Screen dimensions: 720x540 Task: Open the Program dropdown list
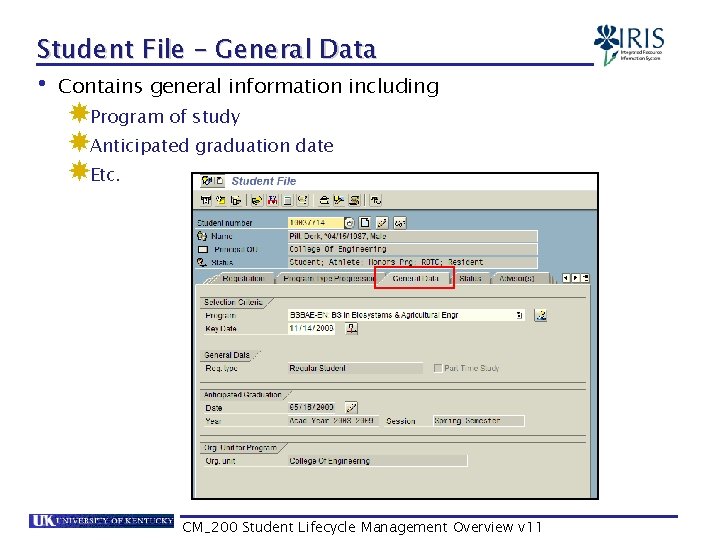pos(519,315)
